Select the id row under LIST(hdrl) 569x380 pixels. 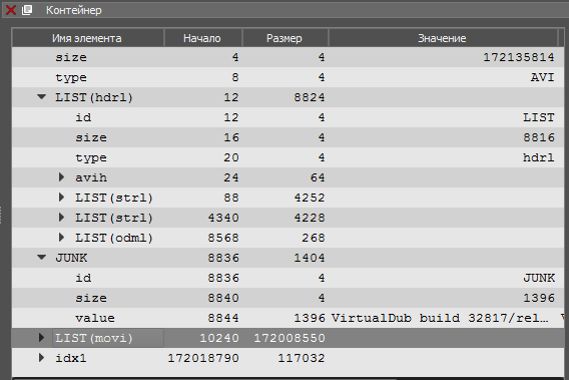tap(288, 117)
